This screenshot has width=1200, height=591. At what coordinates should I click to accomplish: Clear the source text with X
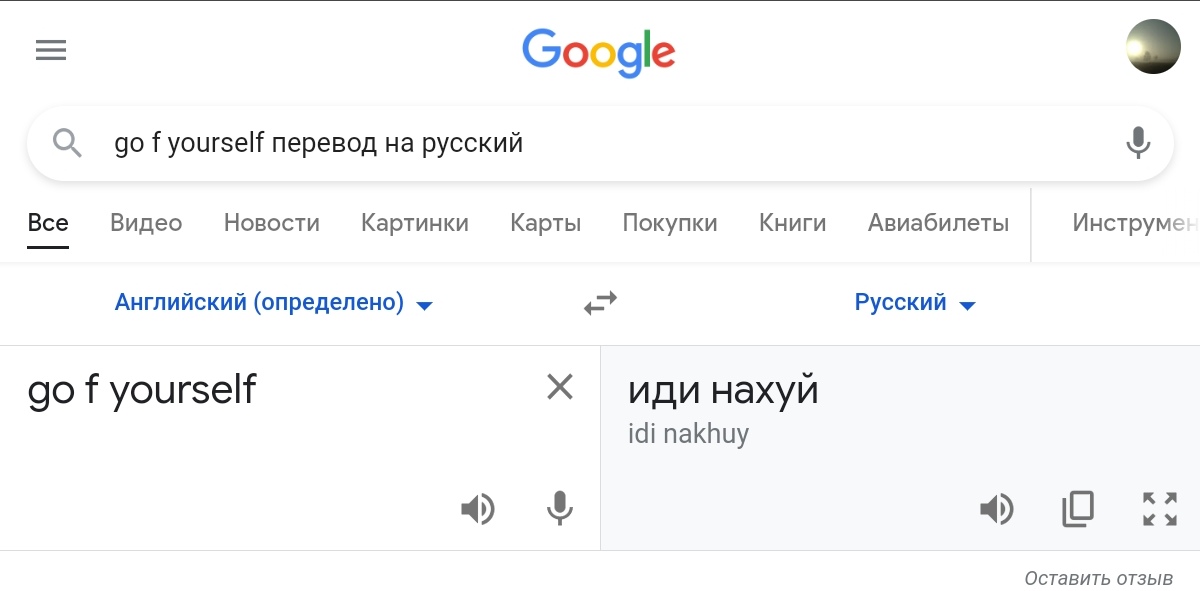click(560, 387)
